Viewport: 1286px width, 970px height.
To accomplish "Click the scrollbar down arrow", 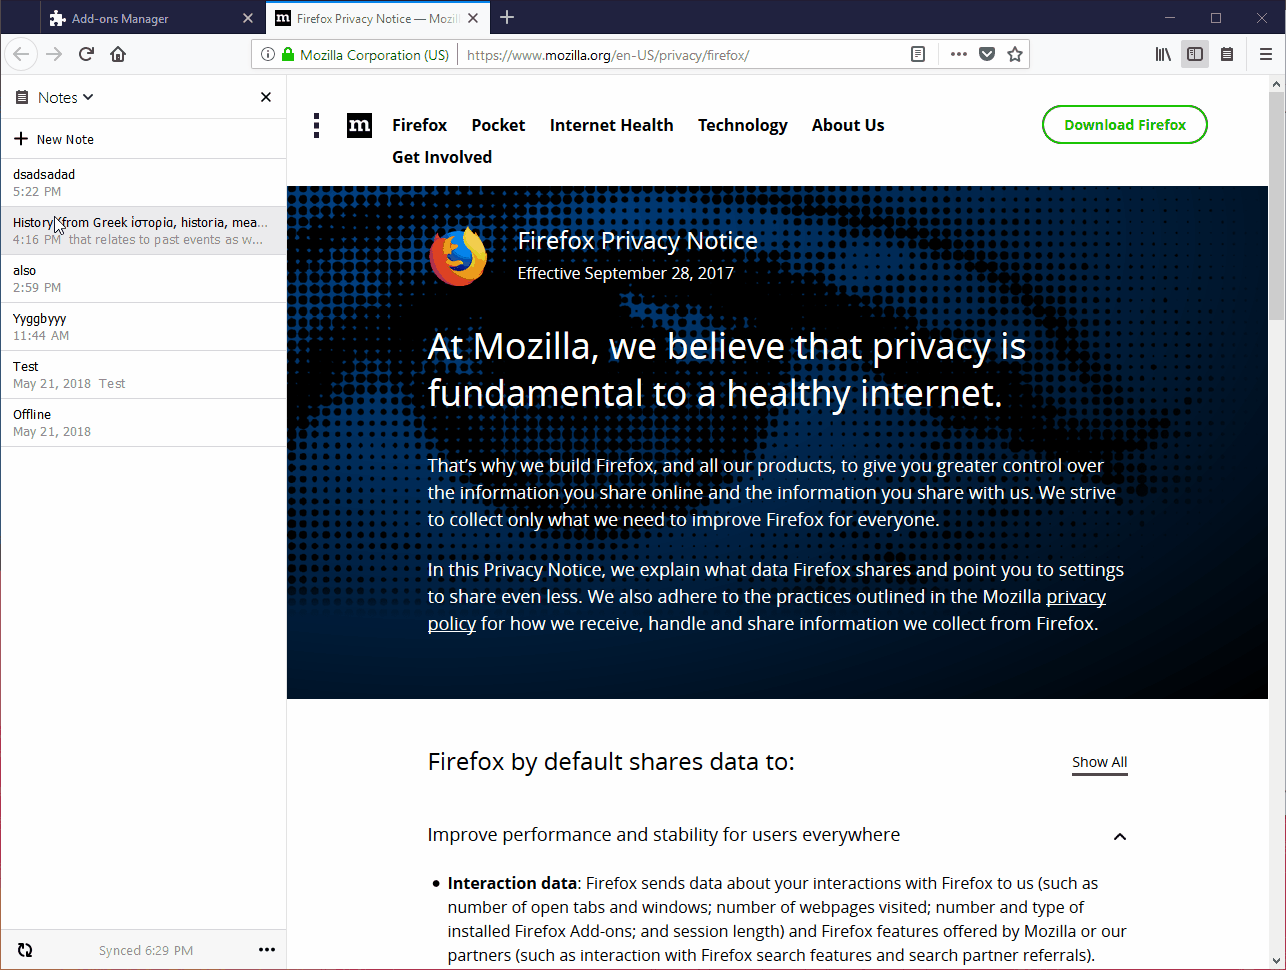I will [1276, 961].
